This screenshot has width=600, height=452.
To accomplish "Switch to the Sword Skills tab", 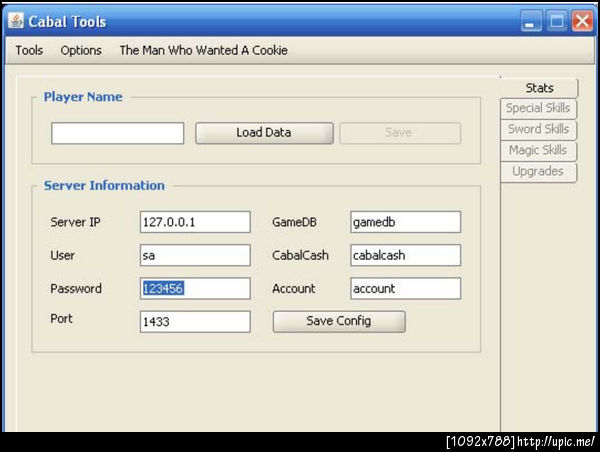I will tap(538, 129).
